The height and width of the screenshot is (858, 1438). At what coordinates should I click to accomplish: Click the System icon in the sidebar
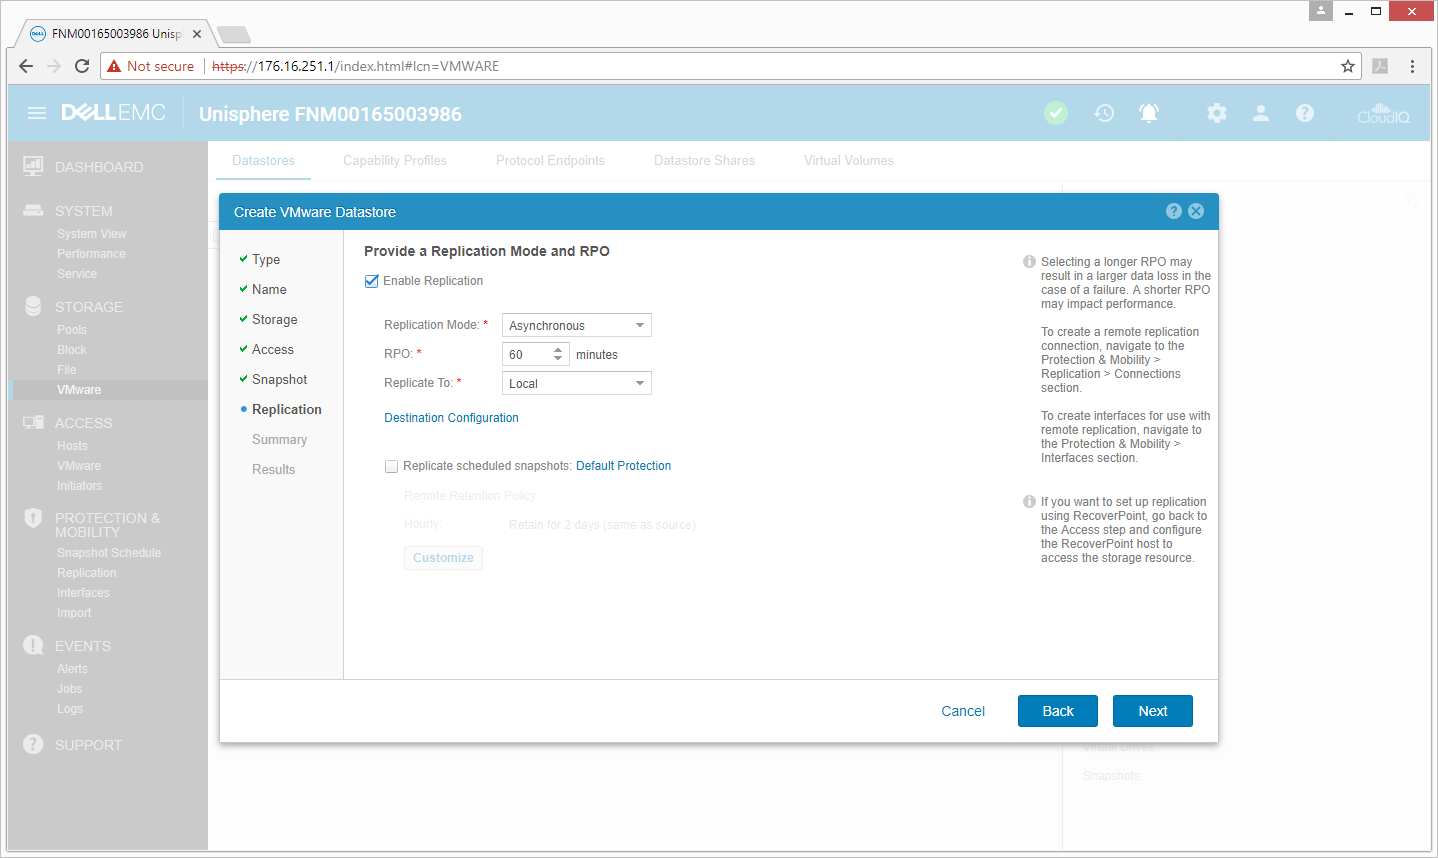(x=33, y=210)
